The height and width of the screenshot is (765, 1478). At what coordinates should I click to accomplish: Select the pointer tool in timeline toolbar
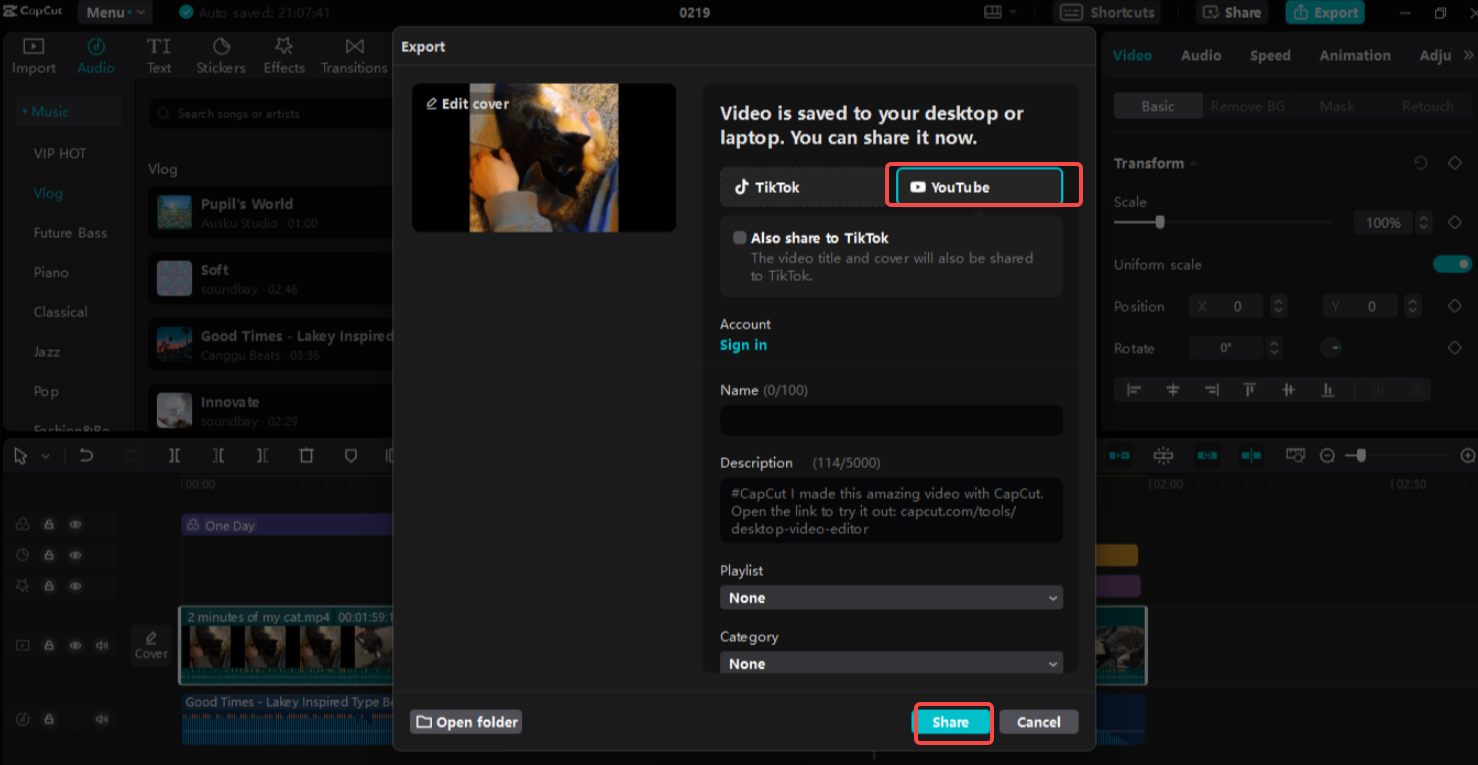click(x=20, y=456)
